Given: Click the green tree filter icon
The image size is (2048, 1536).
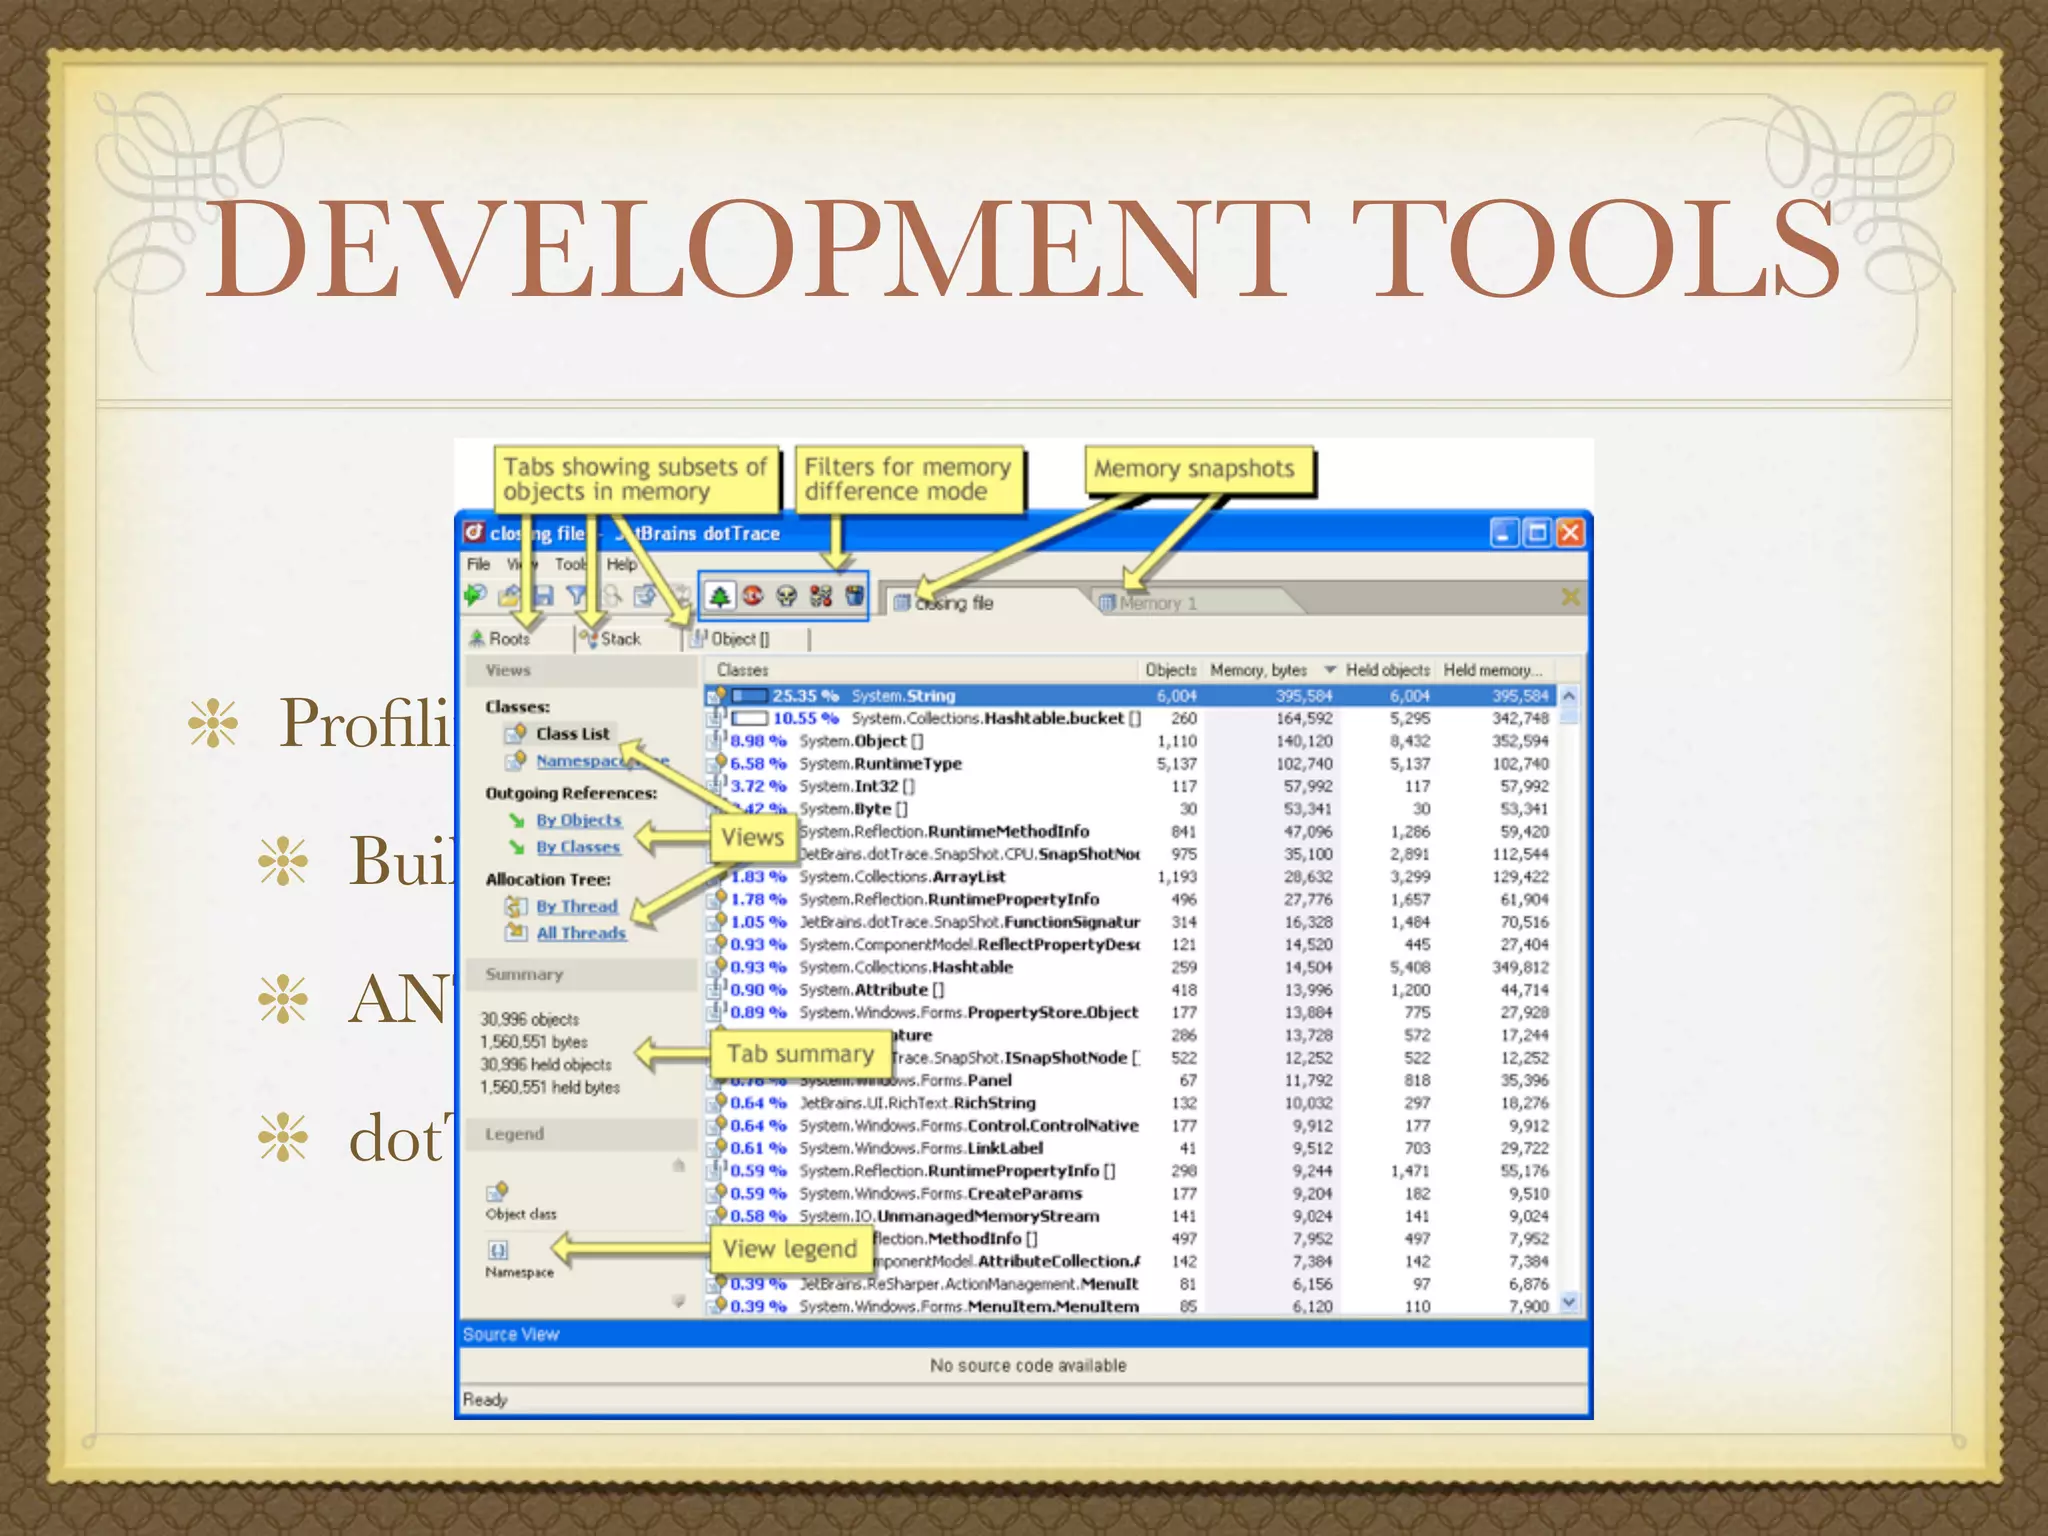Looking at the screenshot, I should [719, 596].
